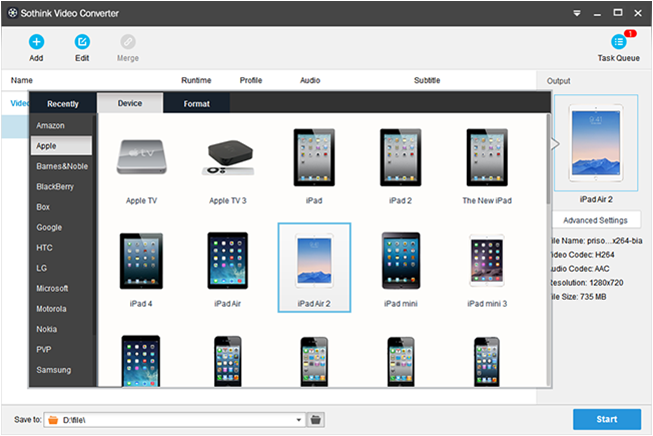Open Advanced Settings

[596, 220]
